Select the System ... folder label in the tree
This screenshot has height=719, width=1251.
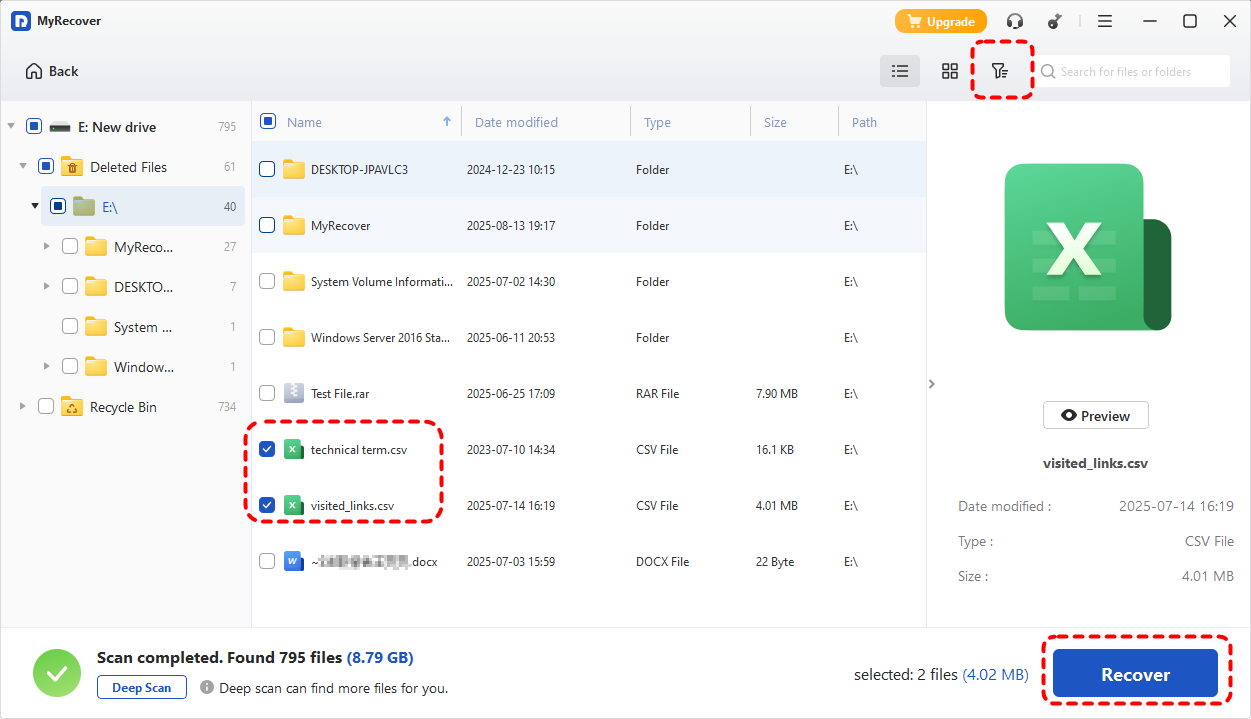pos(143,327)
